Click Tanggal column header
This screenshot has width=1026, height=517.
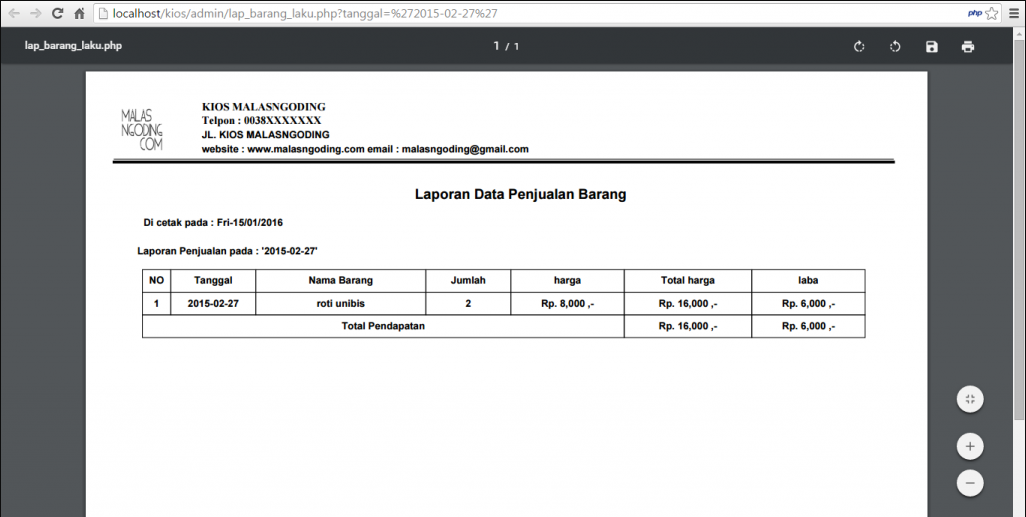pos(213,281)
